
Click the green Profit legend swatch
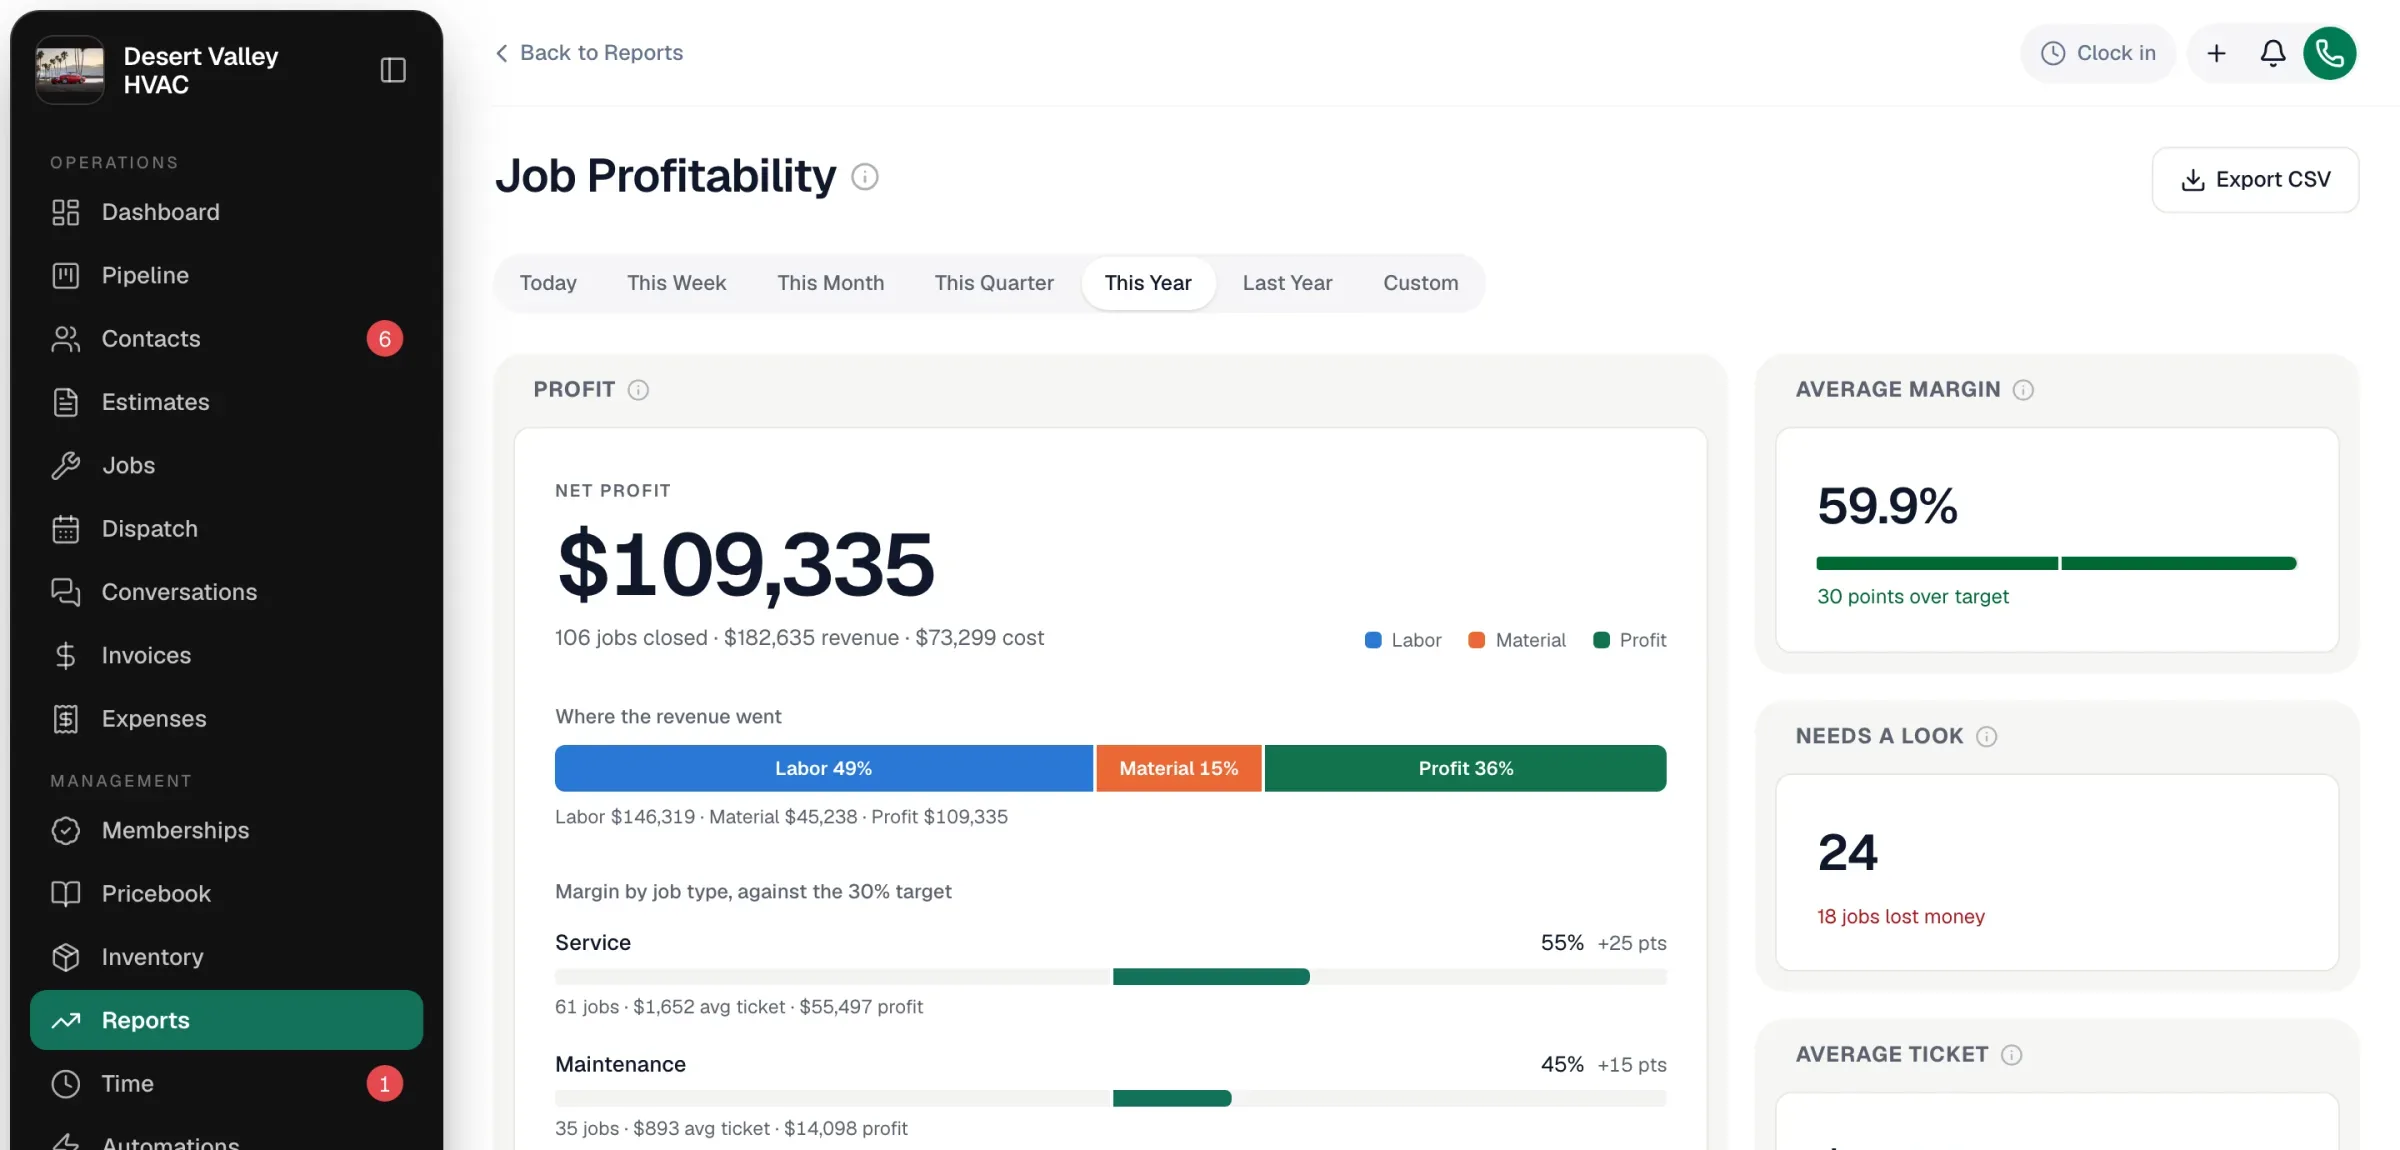coord(1601,640)
